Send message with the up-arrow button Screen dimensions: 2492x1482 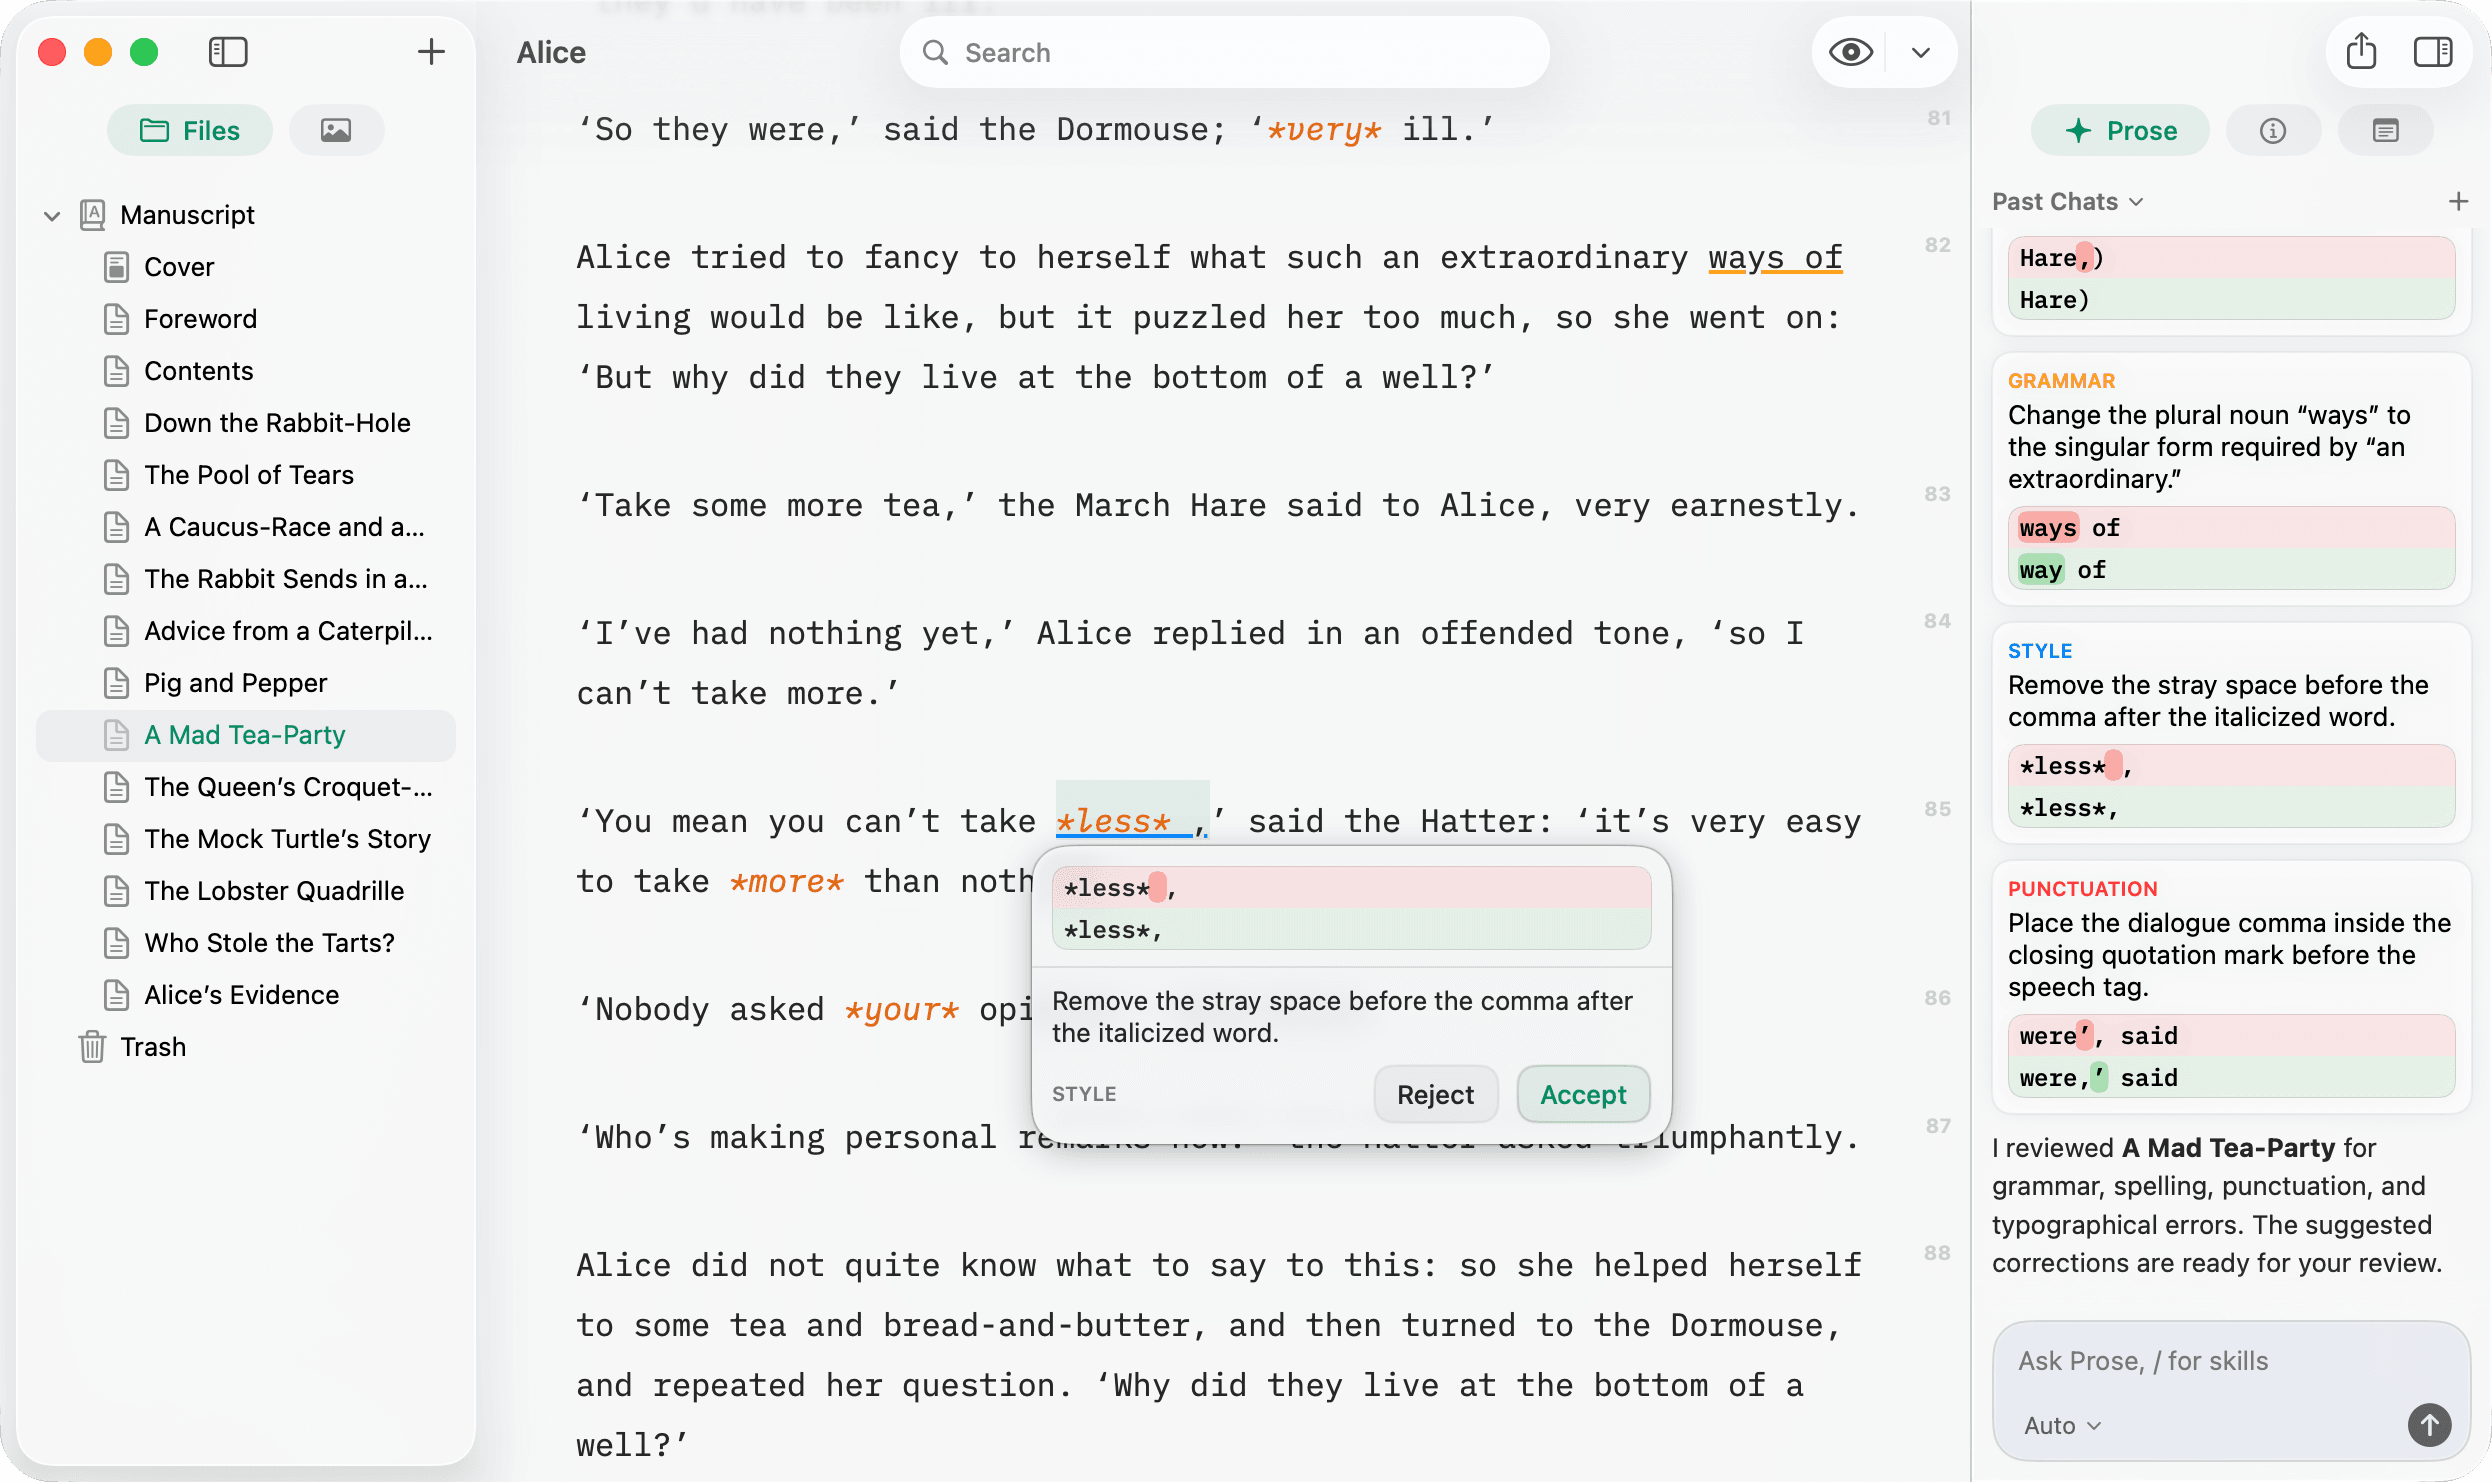point(2429,1424)
